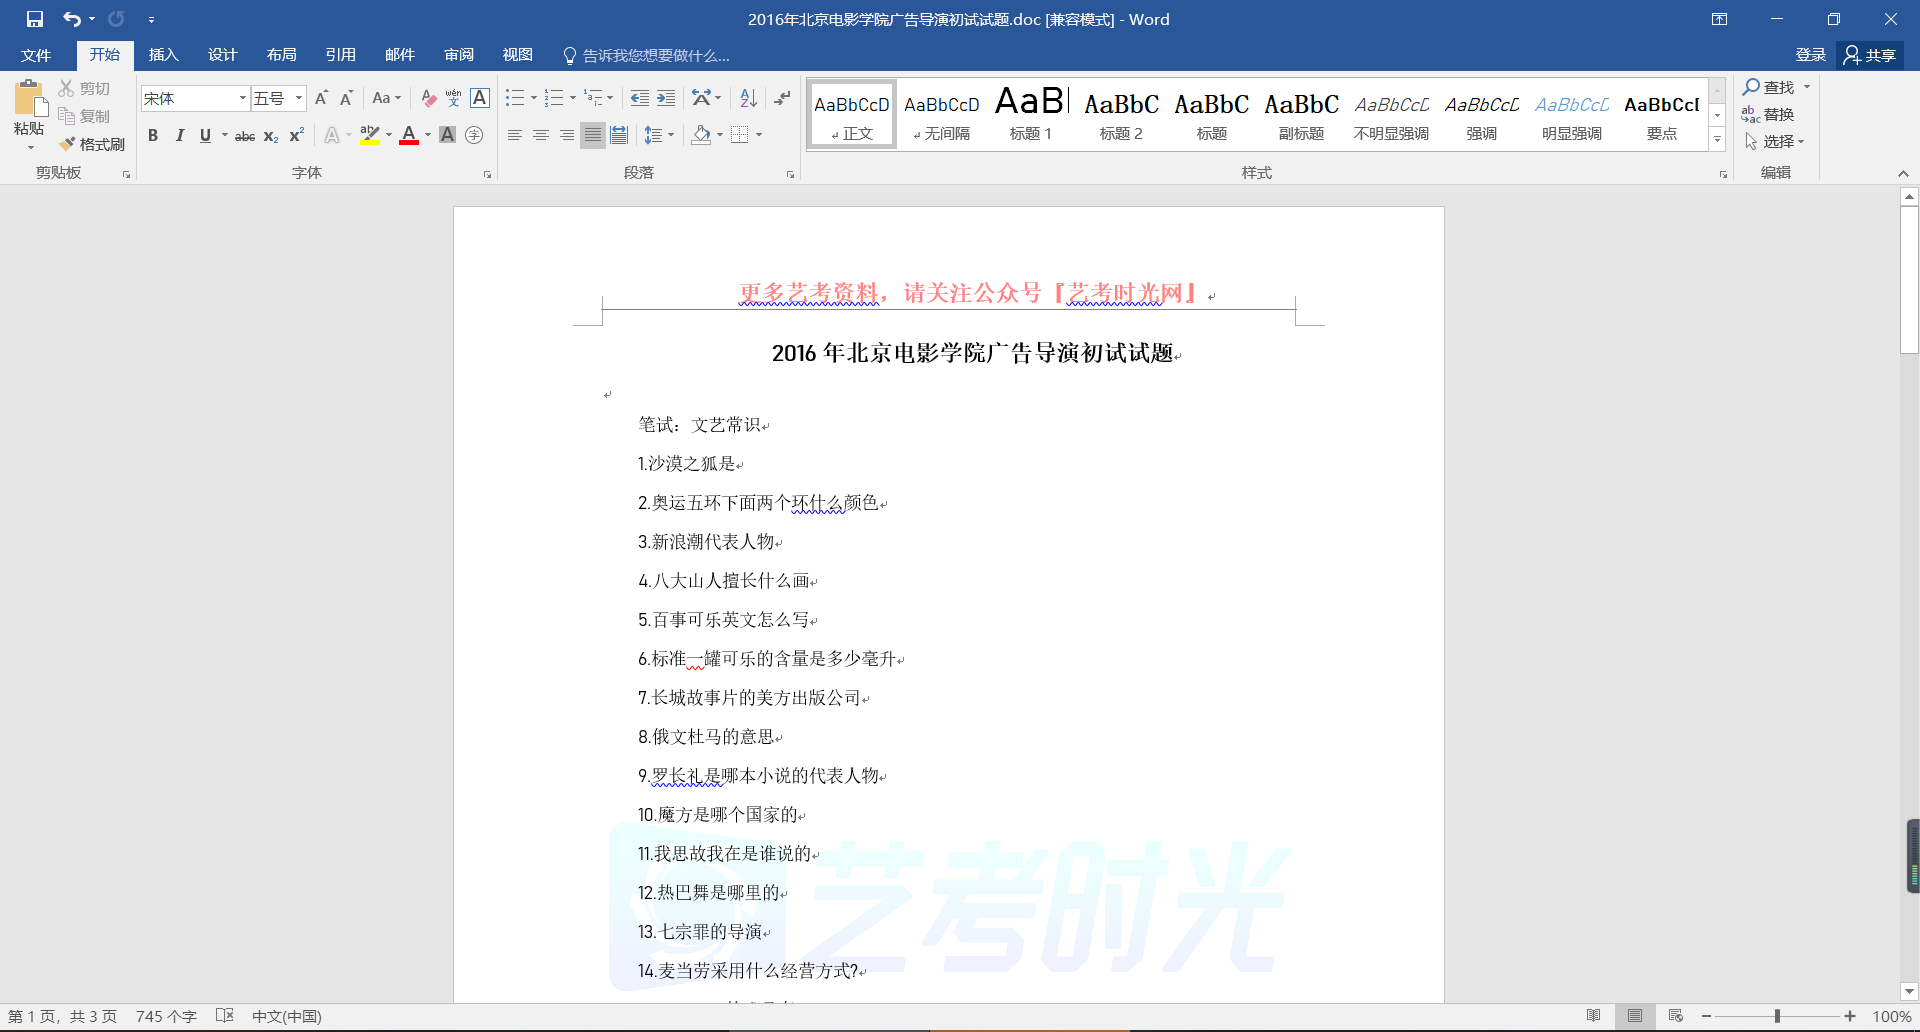The height and width of the screenshot is (1032, 1920).
Task: Click the Undo arrow icon
Action: 71,19
